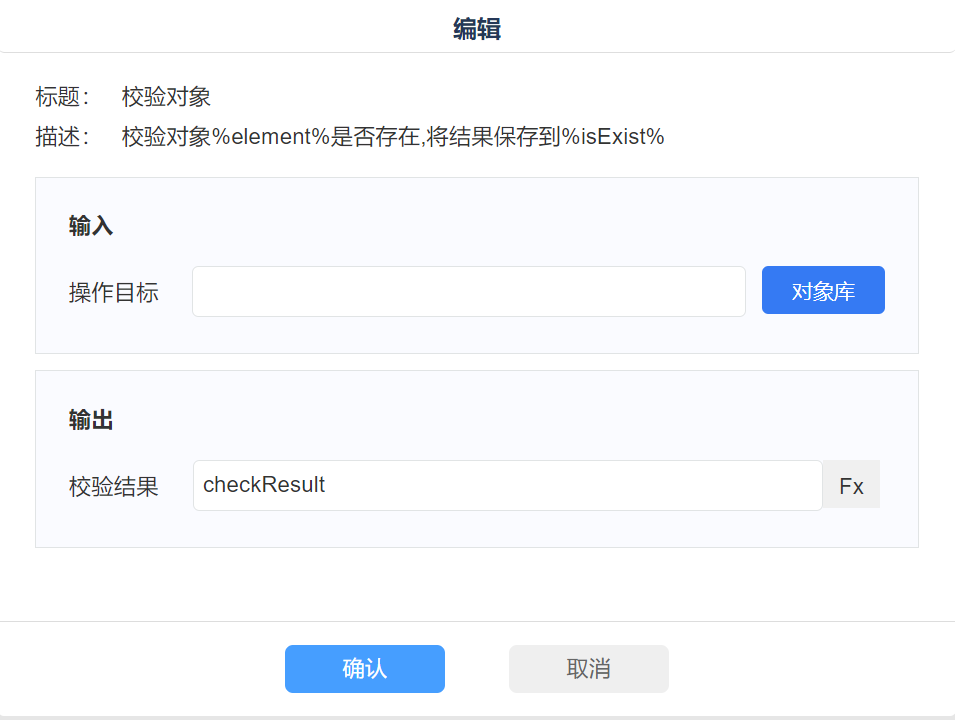The height and width of the screenshot is (720, 955).
Task: Click the %isExist% placeholder in the description
Action: [x=613, y=137]
